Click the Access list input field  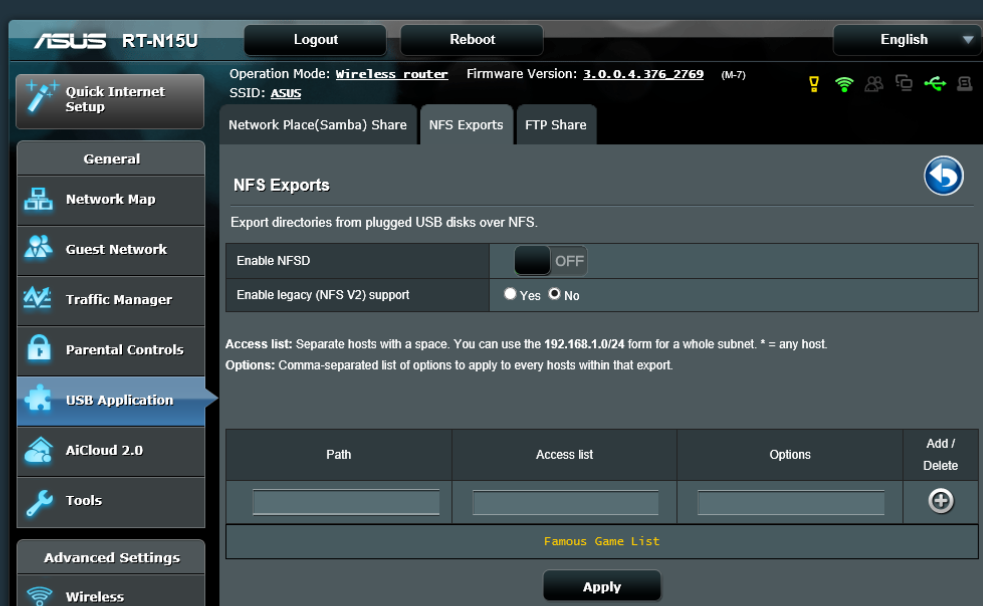click(x=565, y=502)
